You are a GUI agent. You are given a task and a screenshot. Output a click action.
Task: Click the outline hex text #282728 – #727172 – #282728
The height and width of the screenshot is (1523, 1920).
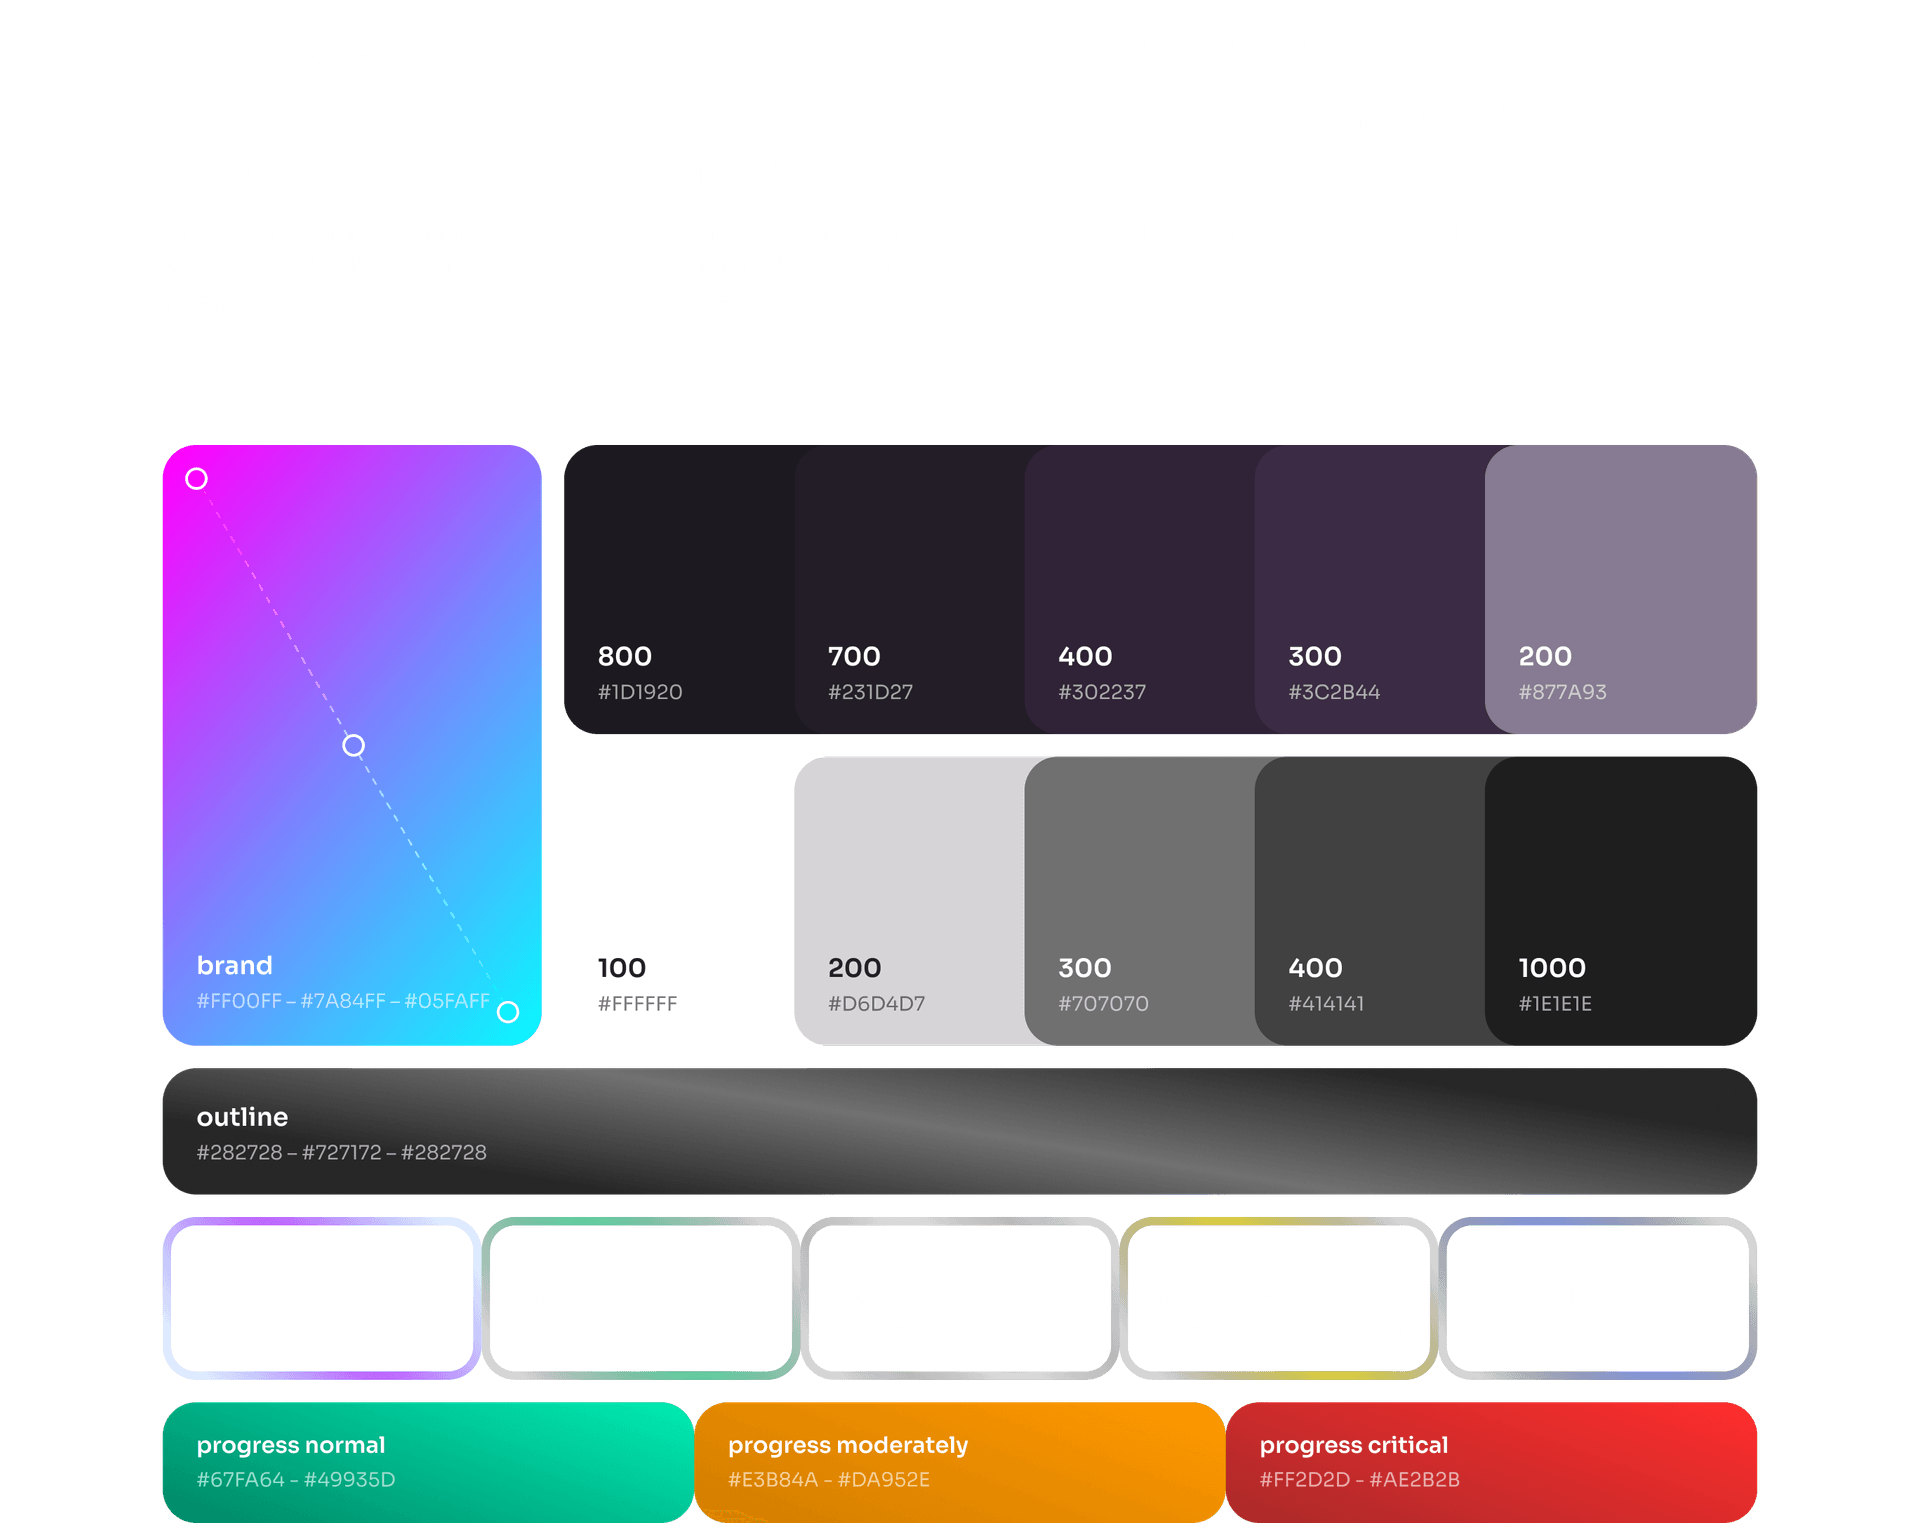(x=342, y=1152)
